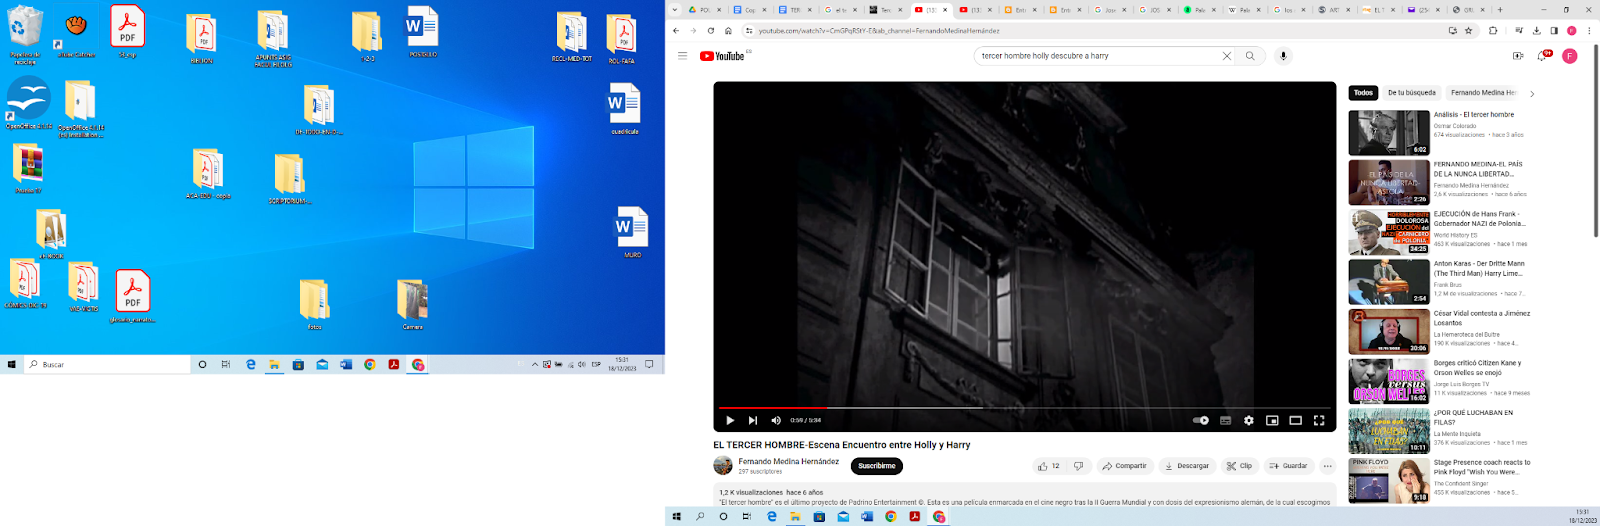Viewport: 1600px width, 526px height.
Task: Switch to the first Chrome tab
Action: [x=705, y=10]
